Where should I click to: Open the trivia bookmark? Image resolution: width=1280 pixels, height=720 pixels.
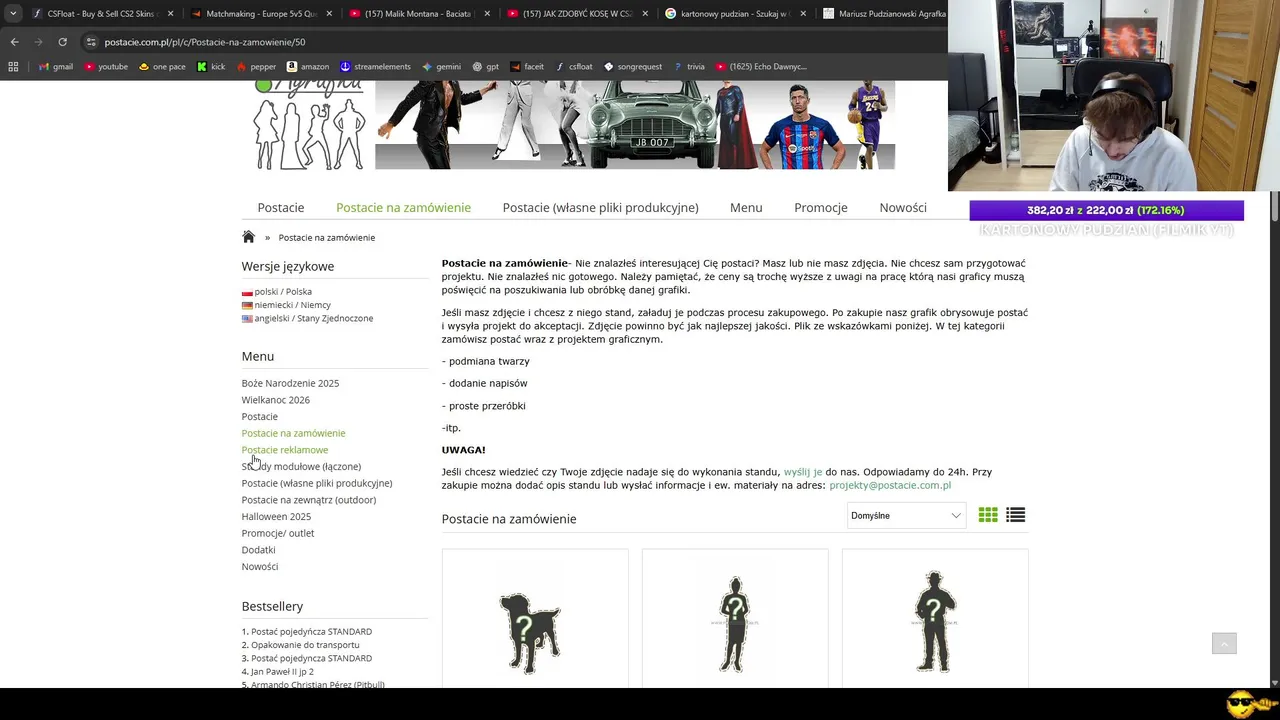[x=689, y=67]
